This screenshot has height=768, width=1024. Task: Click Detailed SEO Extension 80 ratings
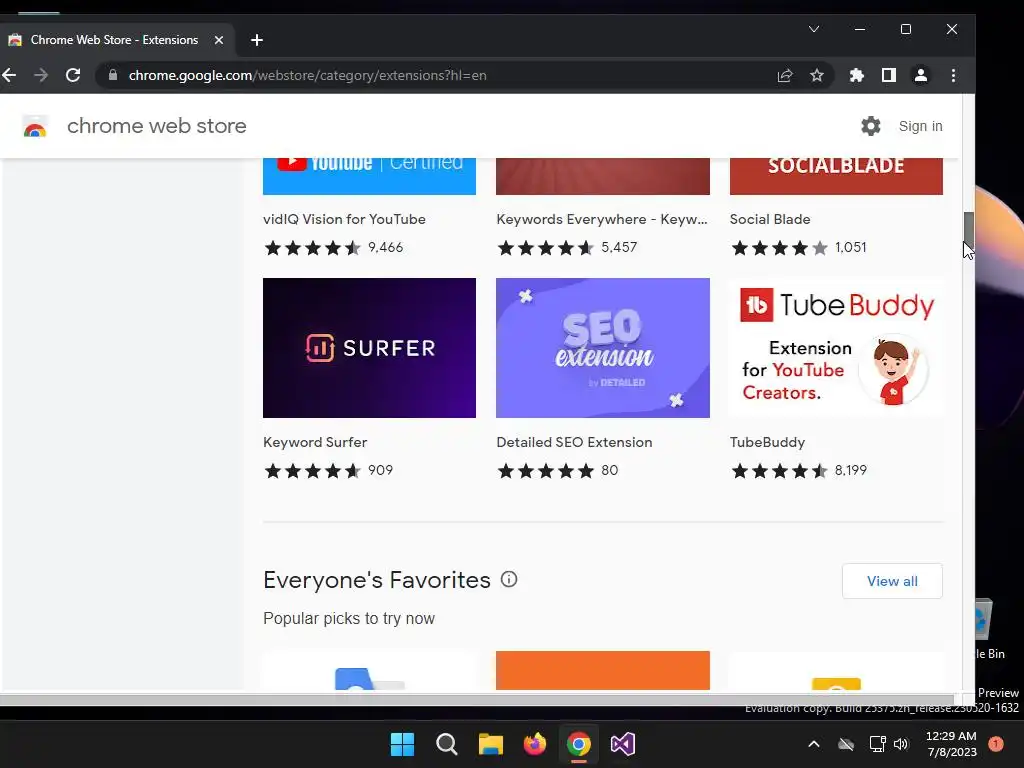tap(609, 470)
